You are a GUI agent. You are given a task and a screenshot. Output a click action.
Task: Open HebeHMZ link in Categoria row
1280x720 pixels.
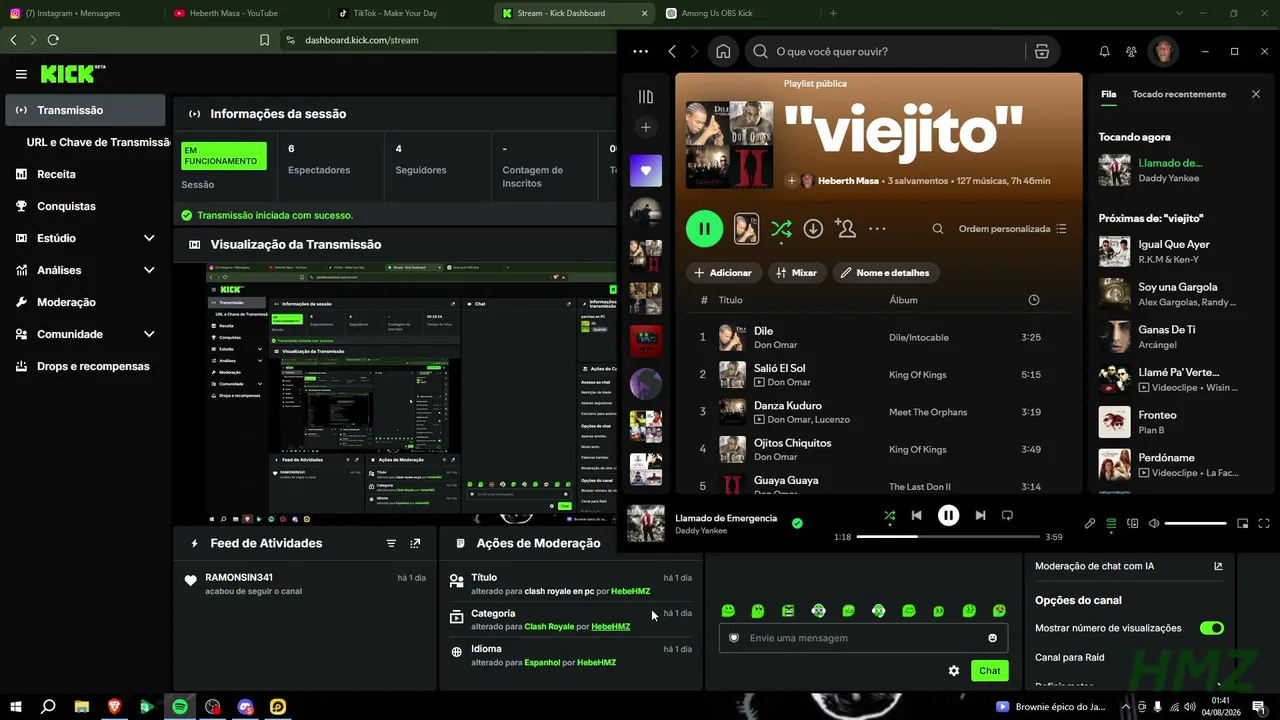(x=610, y=627)
